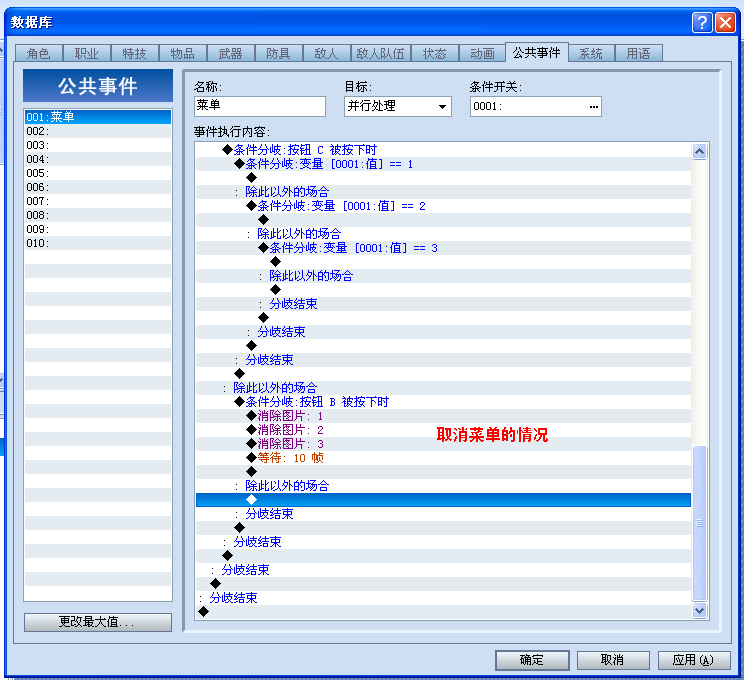Select common event 004
Screen dimensions: 744x680
coord(98,159)
